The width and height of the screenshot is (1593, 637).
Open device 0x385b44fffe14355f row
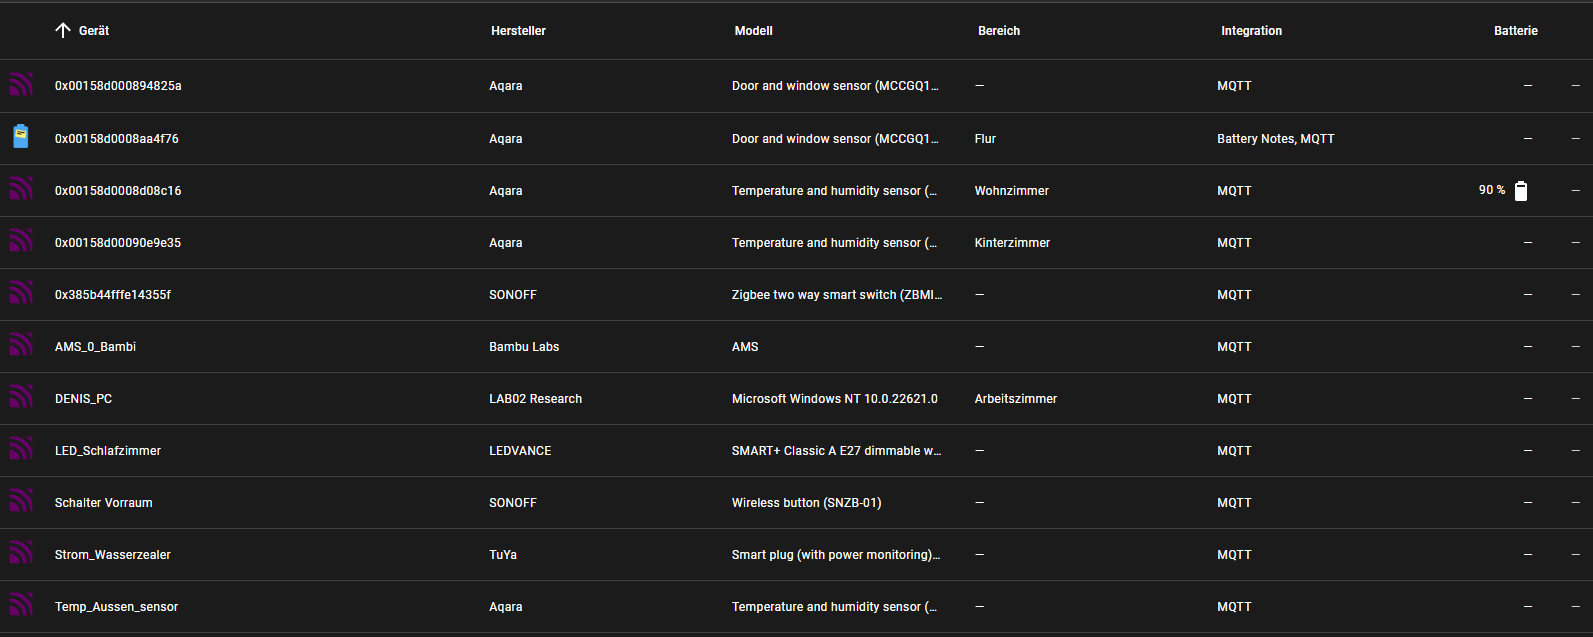113,295
